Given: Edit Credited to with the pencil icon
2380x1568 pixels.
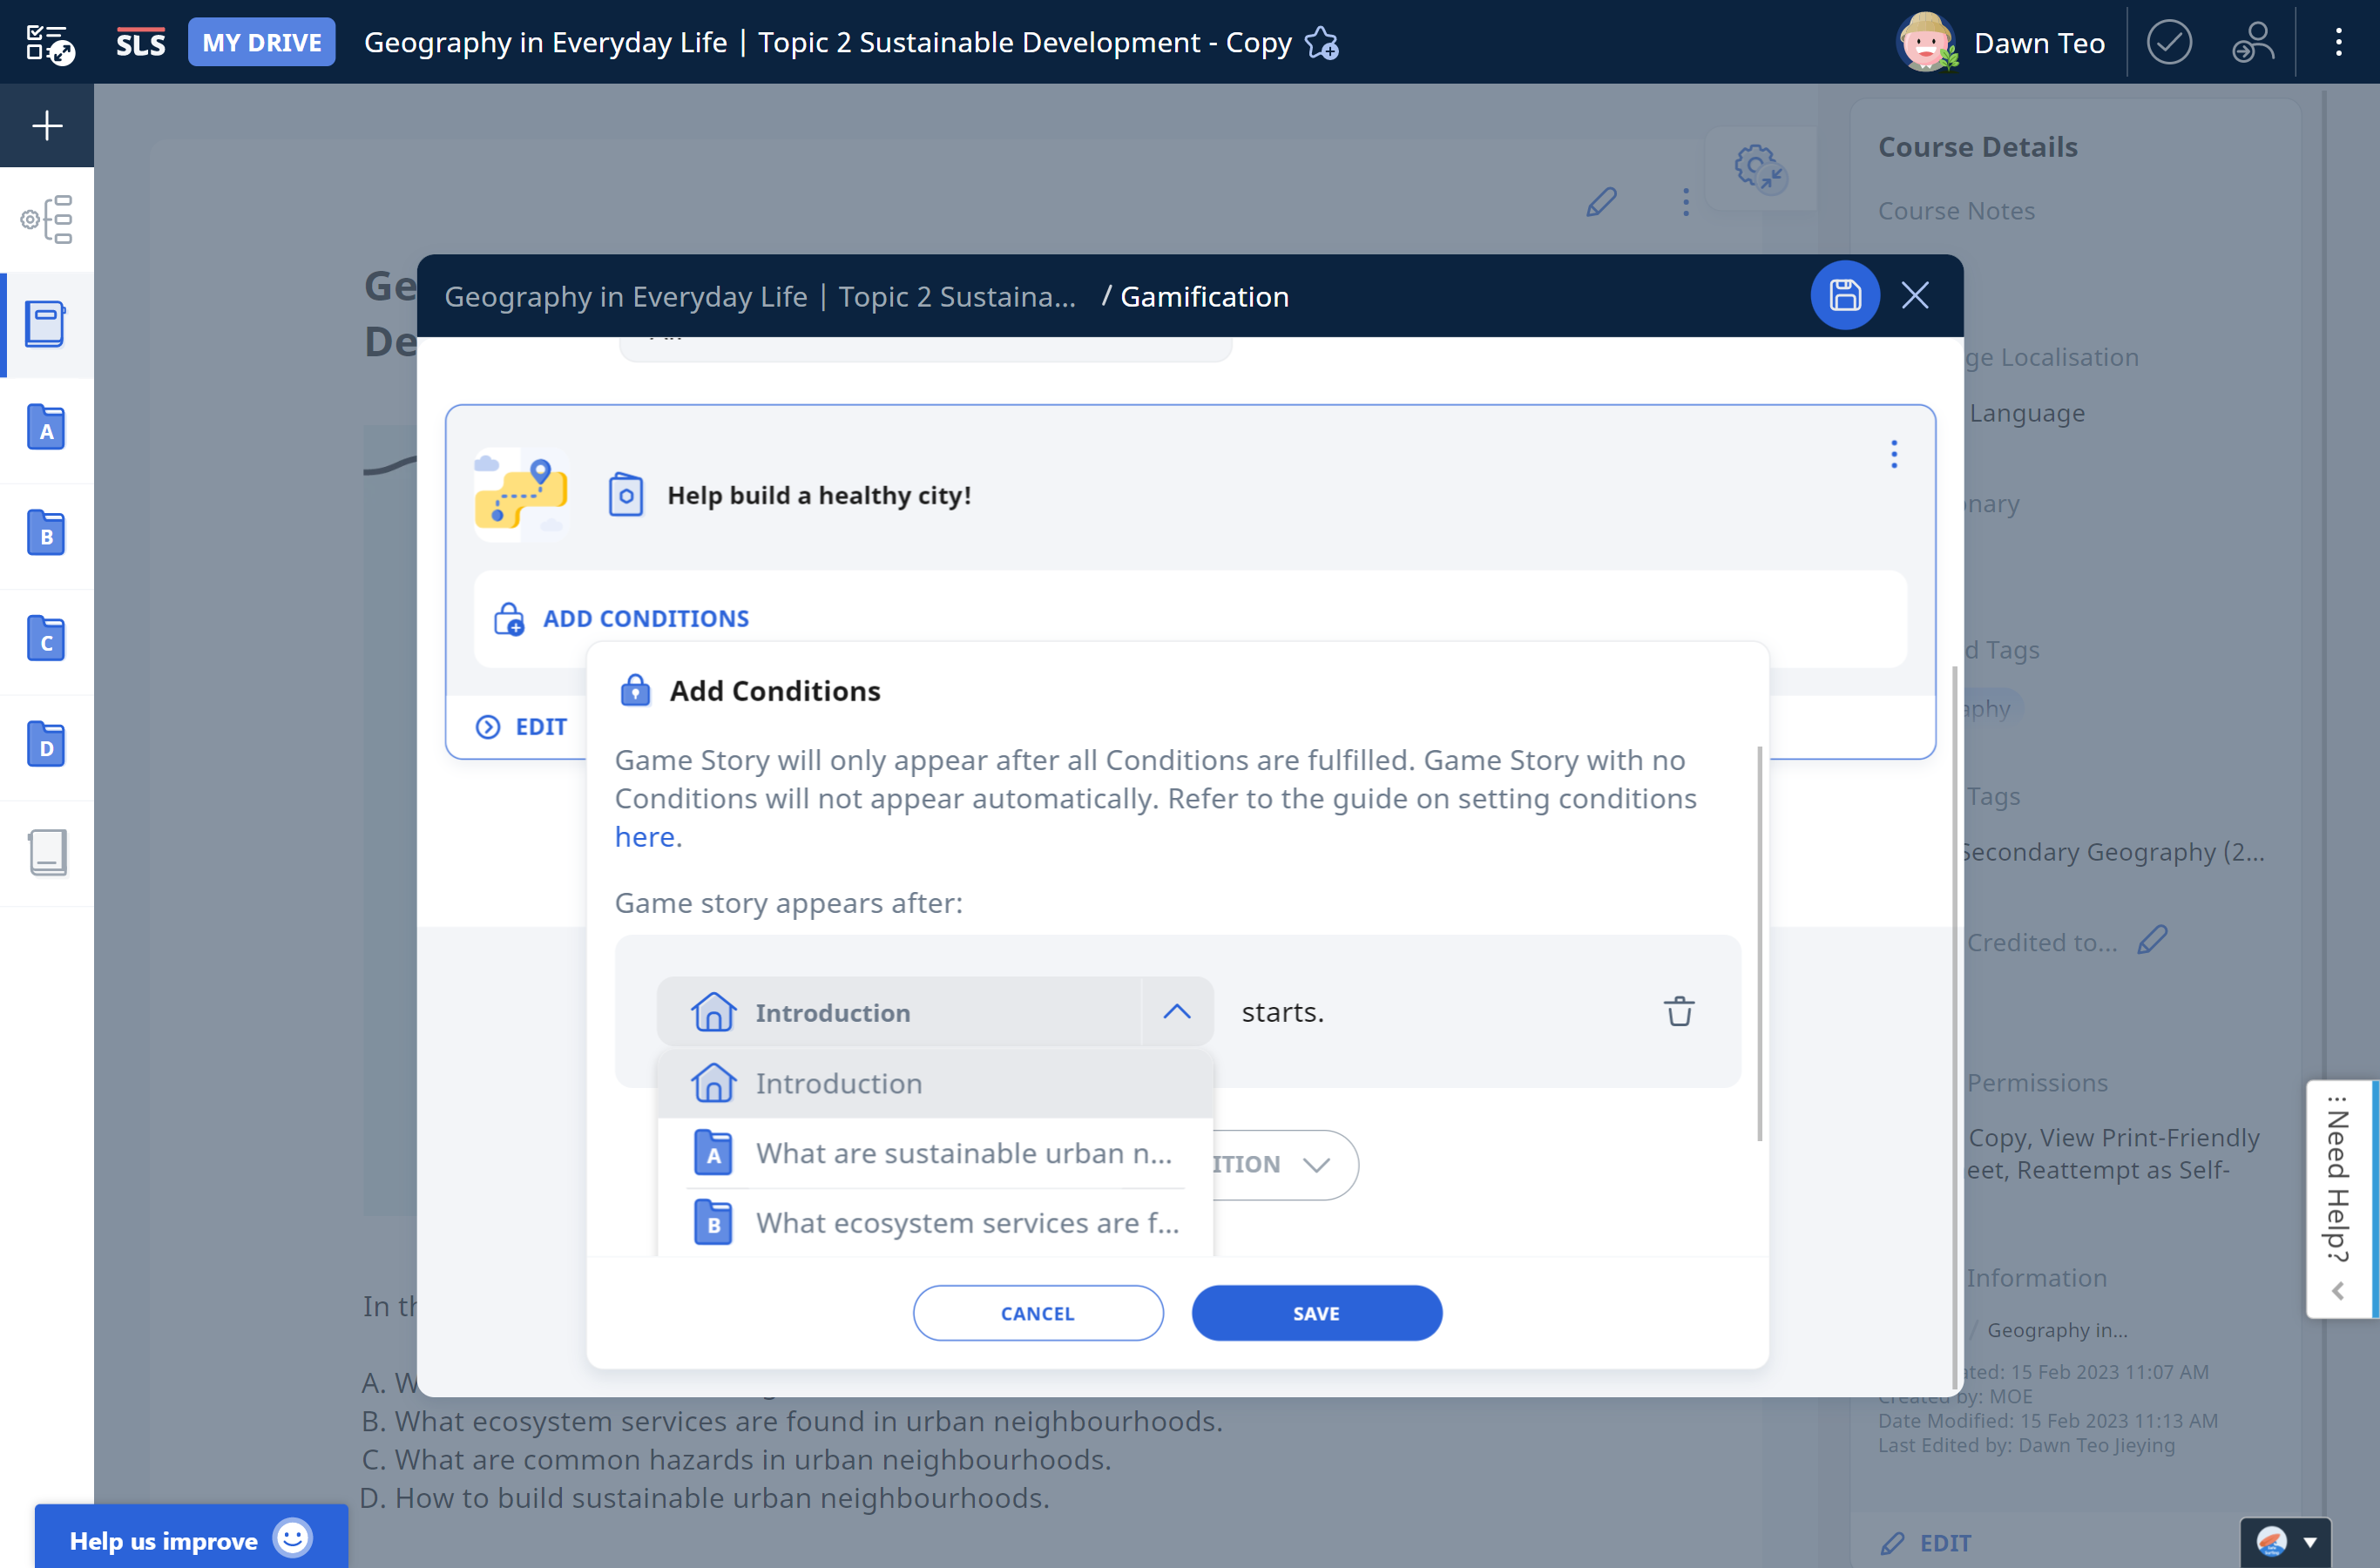Looking at the screenshot, I should pyautogui.click(x=2152, y=940).
